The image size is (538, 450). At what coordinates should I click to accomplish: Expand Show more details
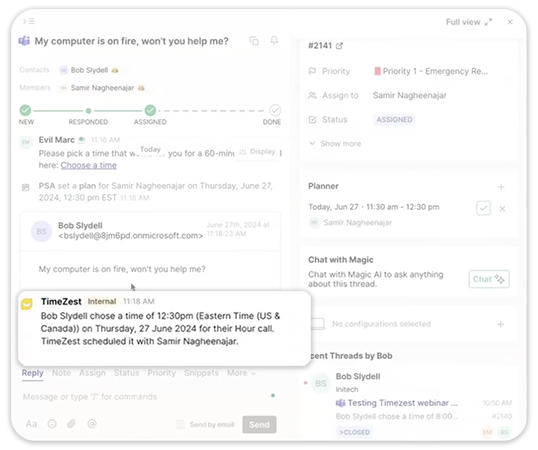[x=335, y=143]
